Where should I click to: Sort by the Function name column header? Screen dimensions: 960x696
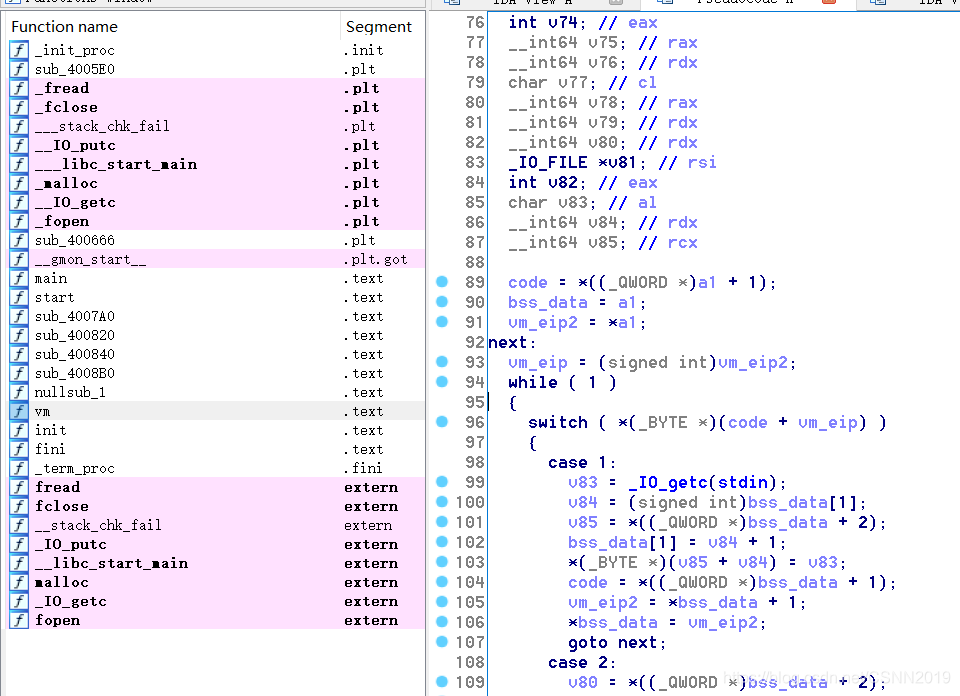click(x=173, y=27)
